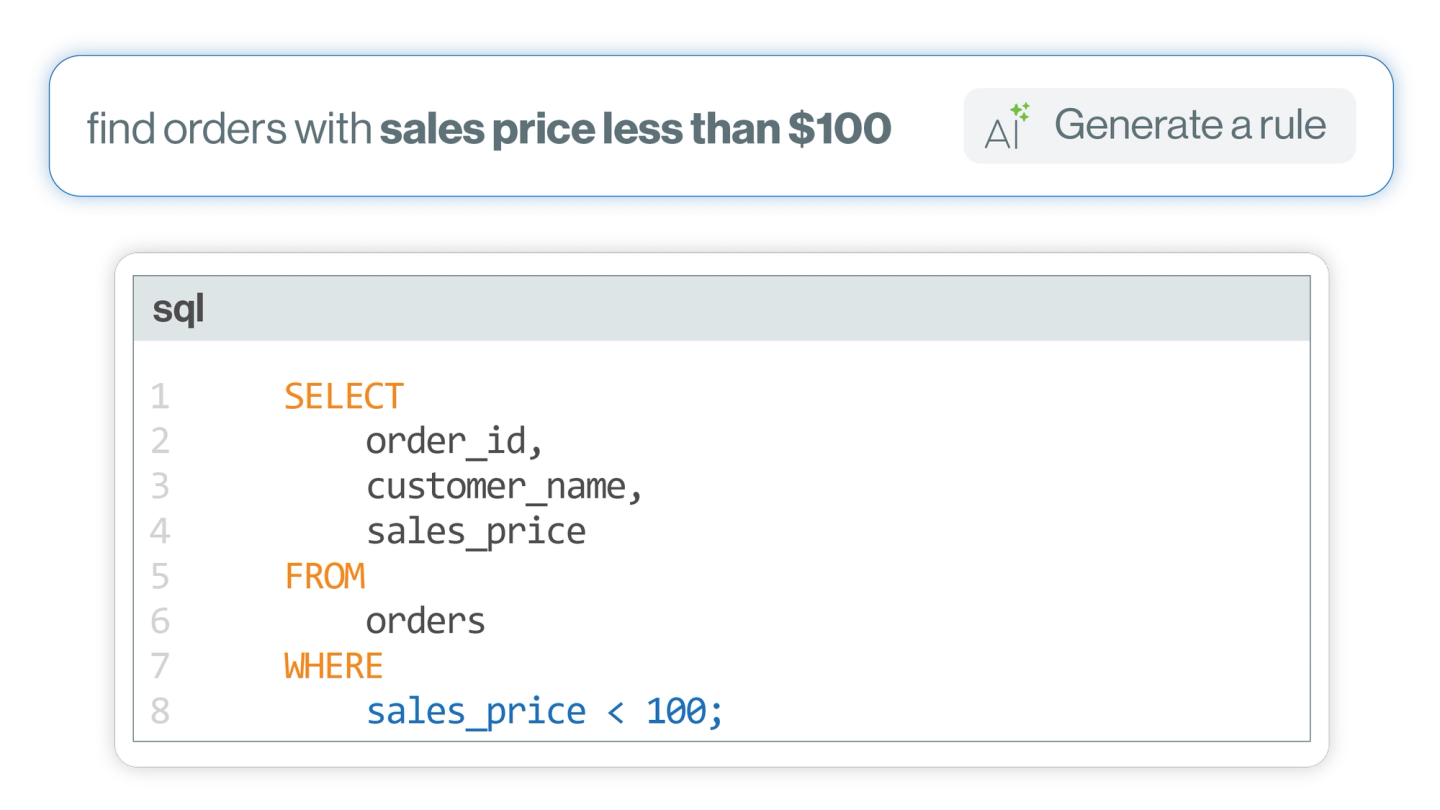Viewport: 1440px width, 810px height.
Task: Click line number 5 in gutter
Action: pos(160,577)
